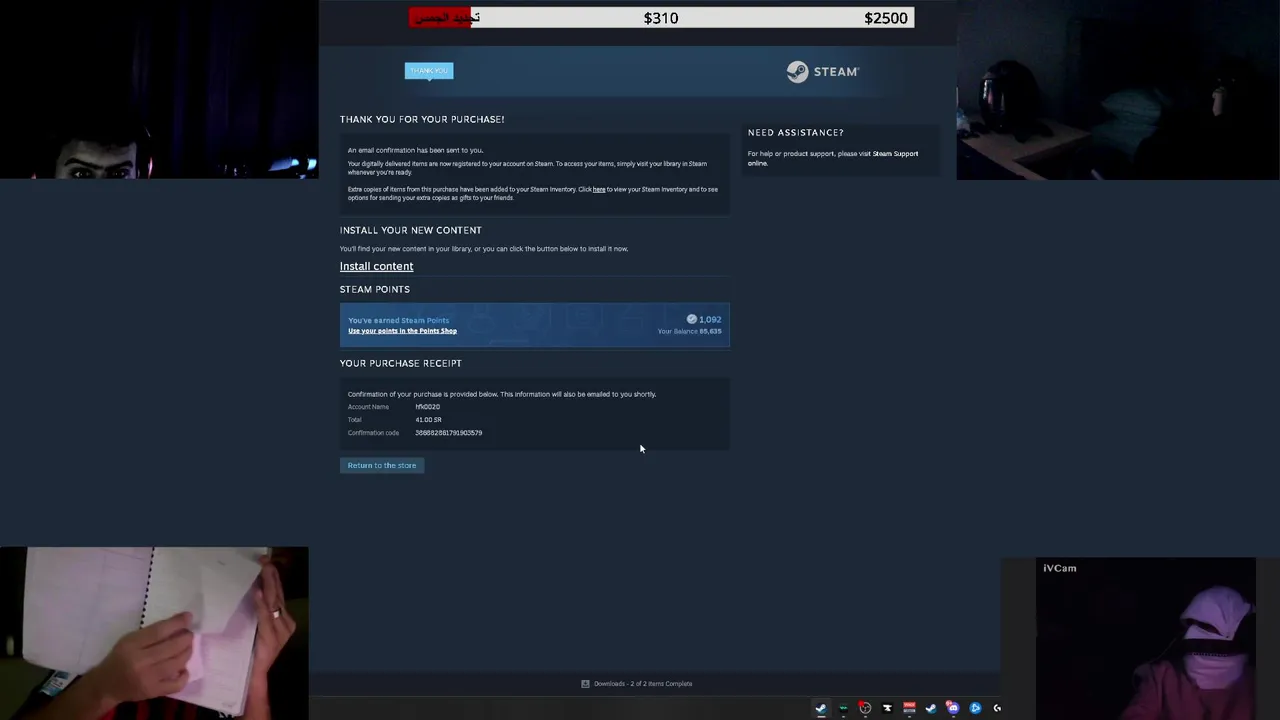The width and height of the screenshot is (1280, 720).
Task: Open the black anvil taskbar app
Action: (887, 708)
